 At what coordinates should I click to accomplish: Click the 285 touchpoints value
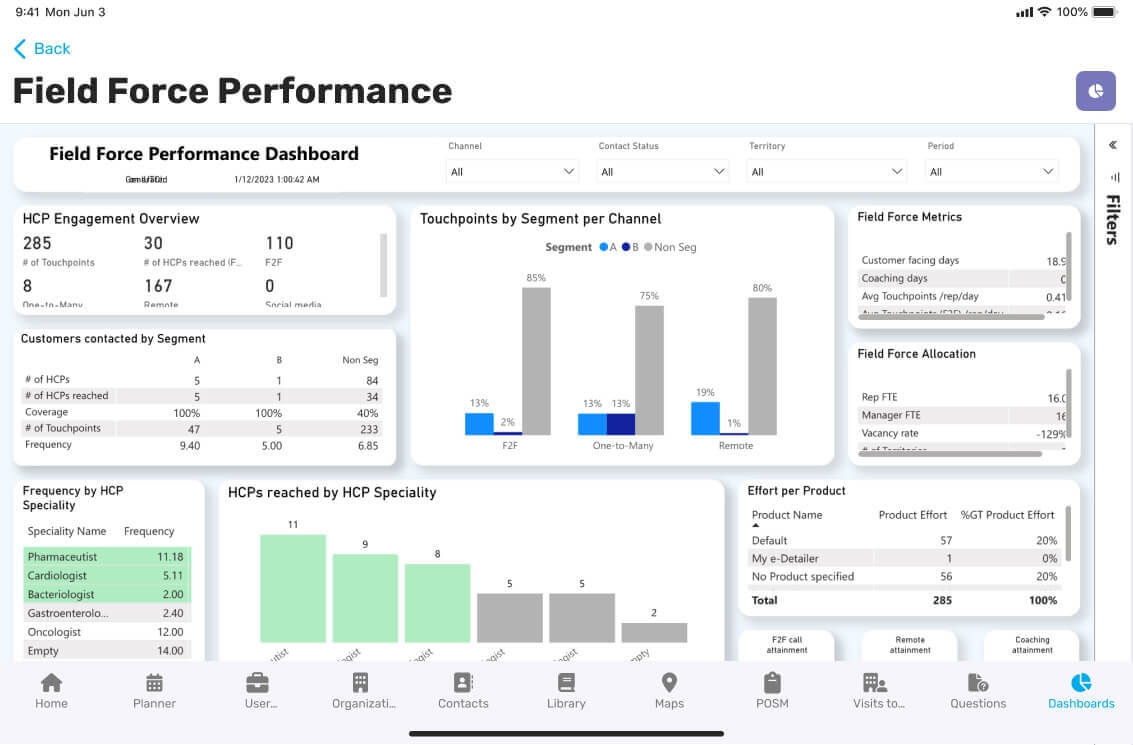coord(37,244)
